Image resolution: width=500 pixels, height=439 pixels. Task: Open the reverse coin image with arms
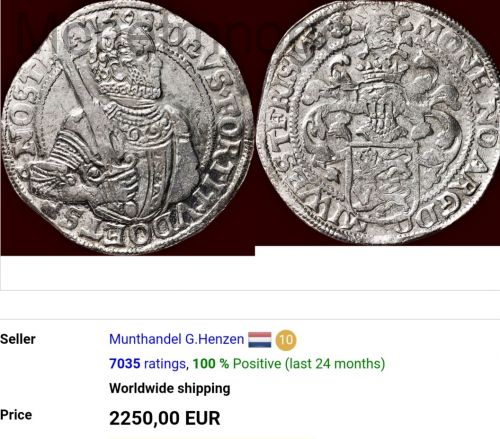(x=380, y=123)
